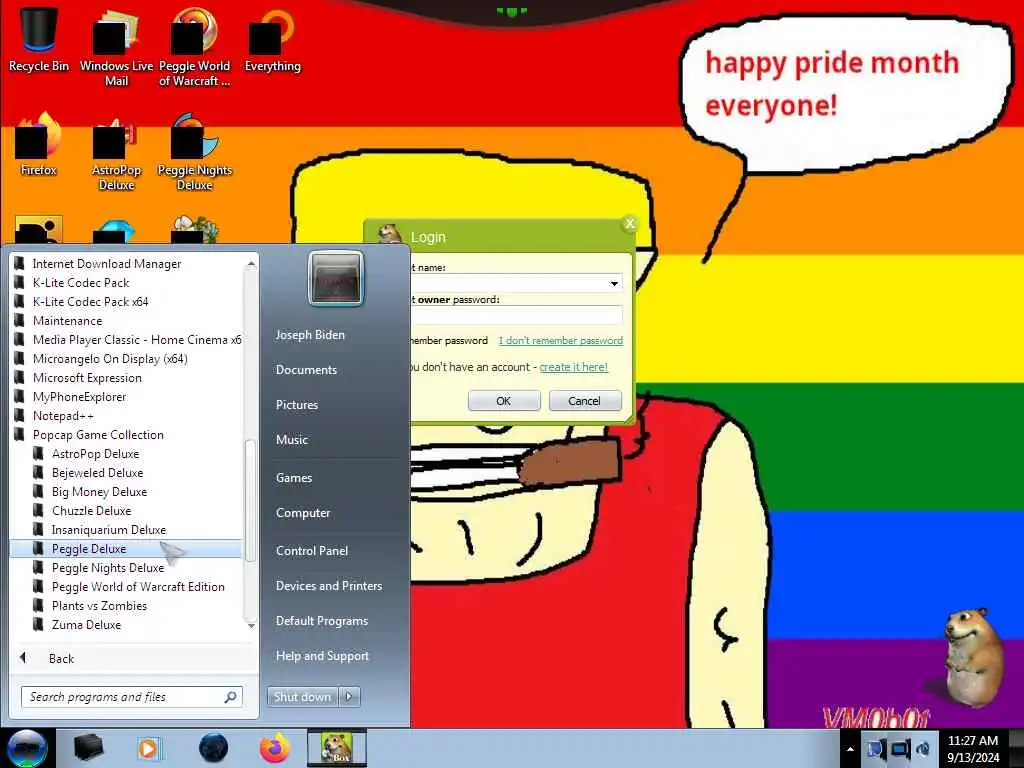1024x768 pixels.
Task: Open account name dropdown in Login dialog
Action: pos(614,283)
